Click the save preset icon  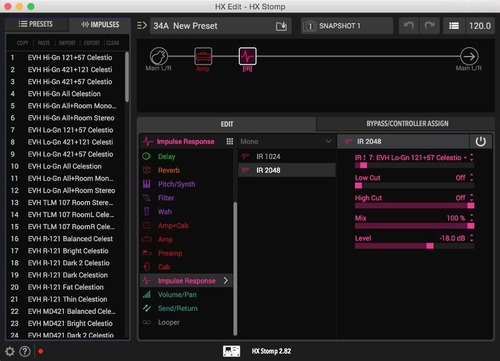click(x=281, y=26)
